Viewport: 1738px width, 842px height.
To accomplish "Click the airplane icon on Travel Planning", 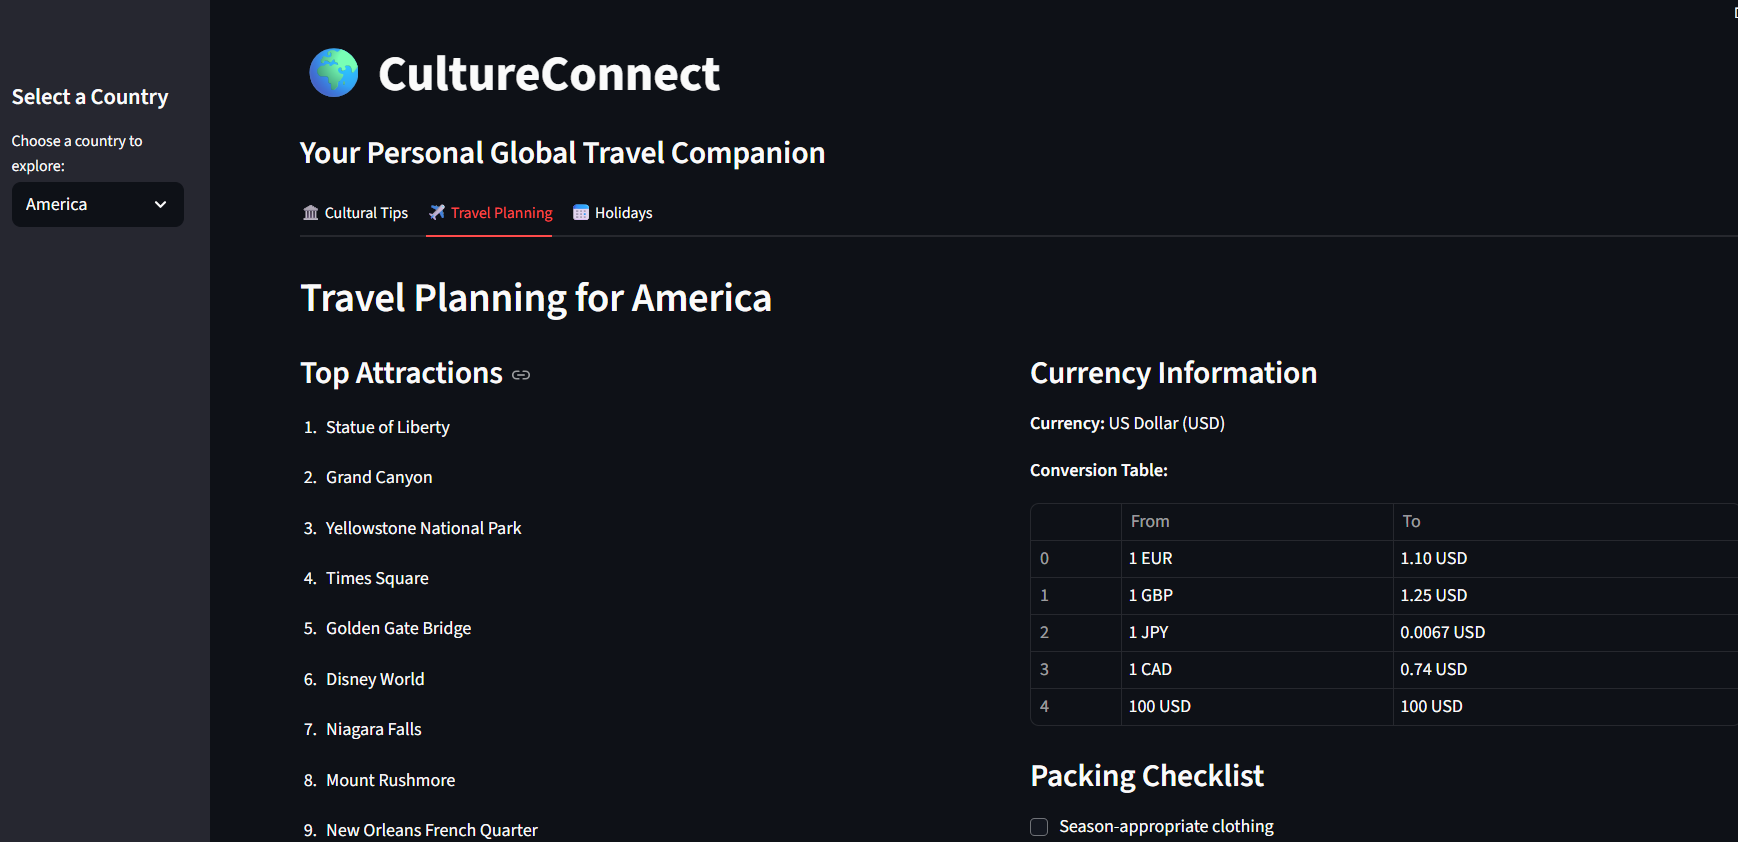I will pos(437,212).
